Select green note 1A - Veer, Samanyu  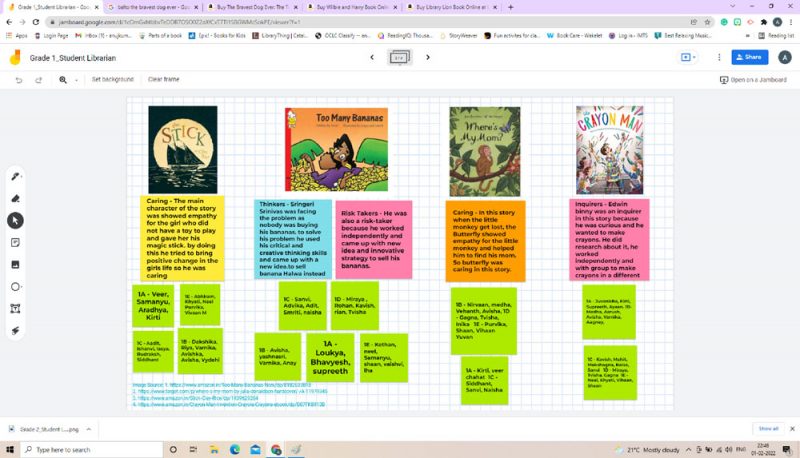point(153,306)
